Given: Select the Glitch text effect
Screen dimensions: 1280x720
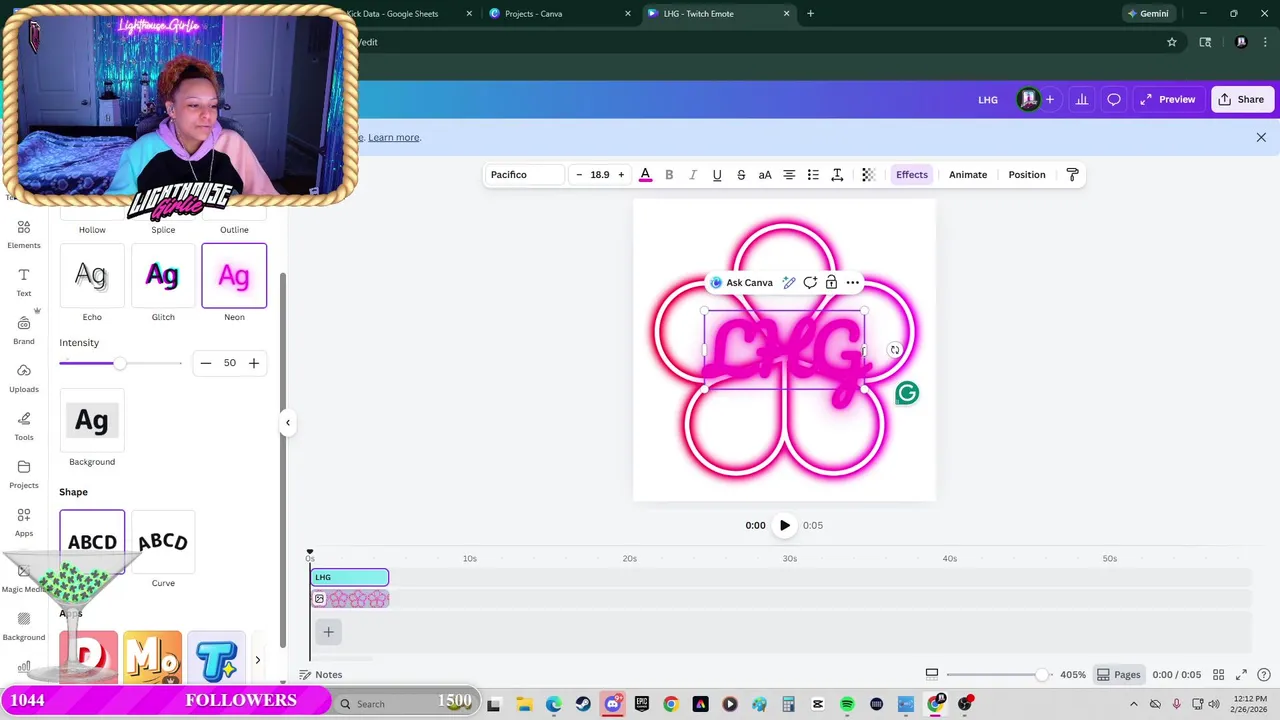Looking at the screenshot, I should [x=163, y=275].
